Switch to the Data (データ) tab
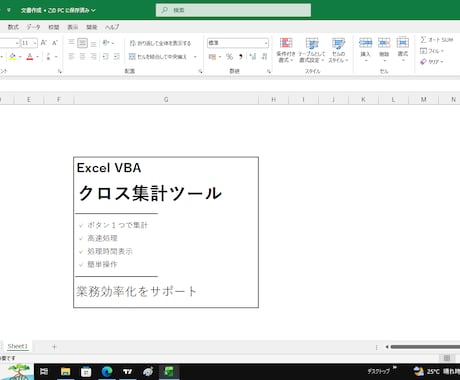The width and height of the screenshot is (460, 380). 33,27
